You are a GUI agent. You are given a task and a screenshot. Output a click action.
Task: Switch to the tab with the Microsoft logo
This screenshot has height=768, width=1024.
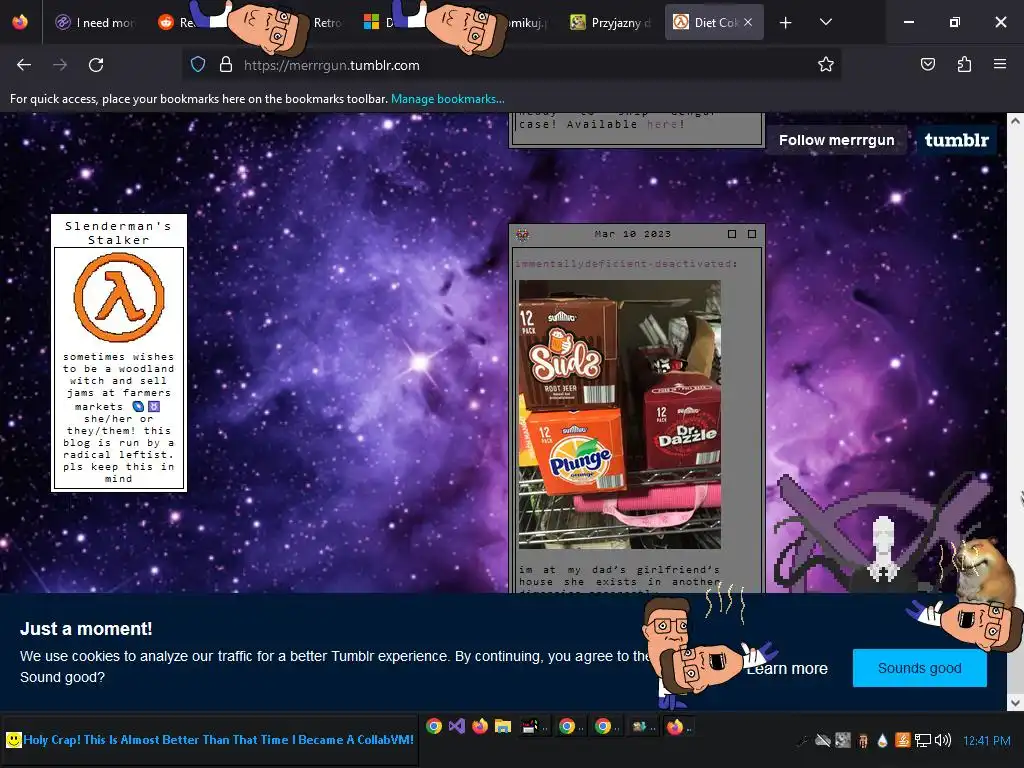pos(372,22)
